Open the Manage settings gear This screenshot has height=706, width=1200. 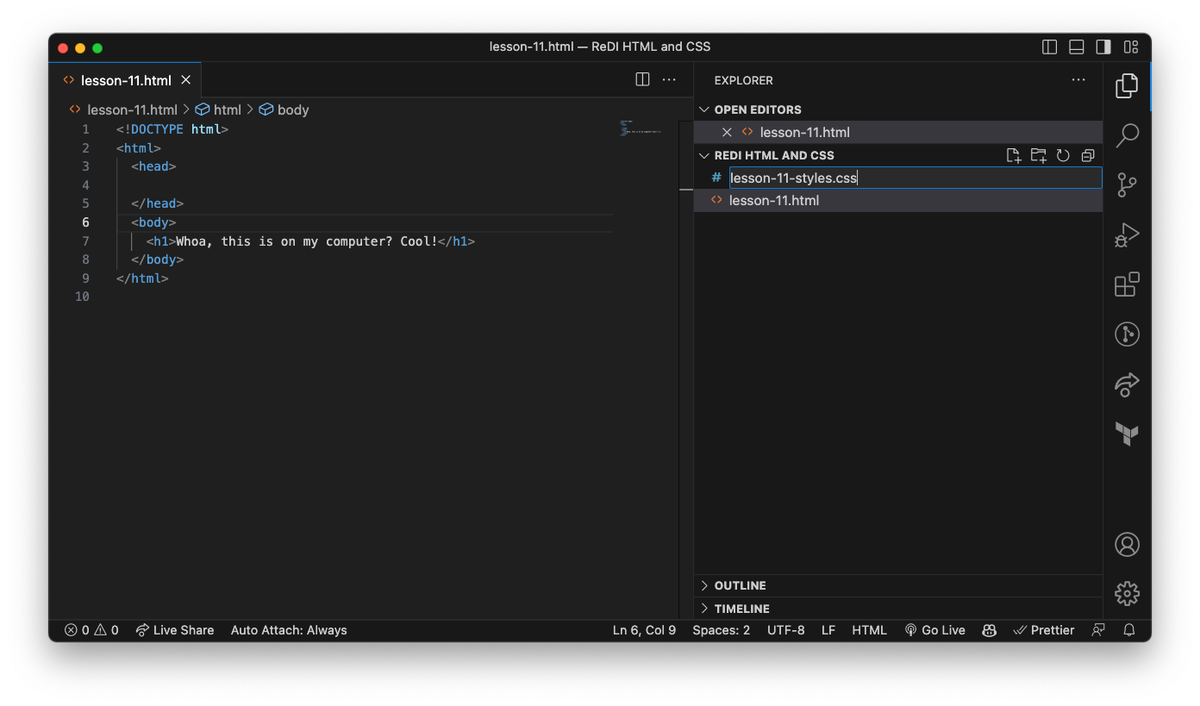(x=1127, y=593)
